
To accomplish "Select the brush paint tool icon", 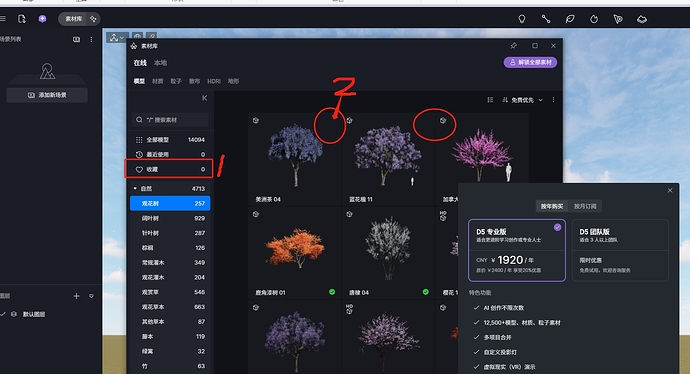I will point(618,19).
